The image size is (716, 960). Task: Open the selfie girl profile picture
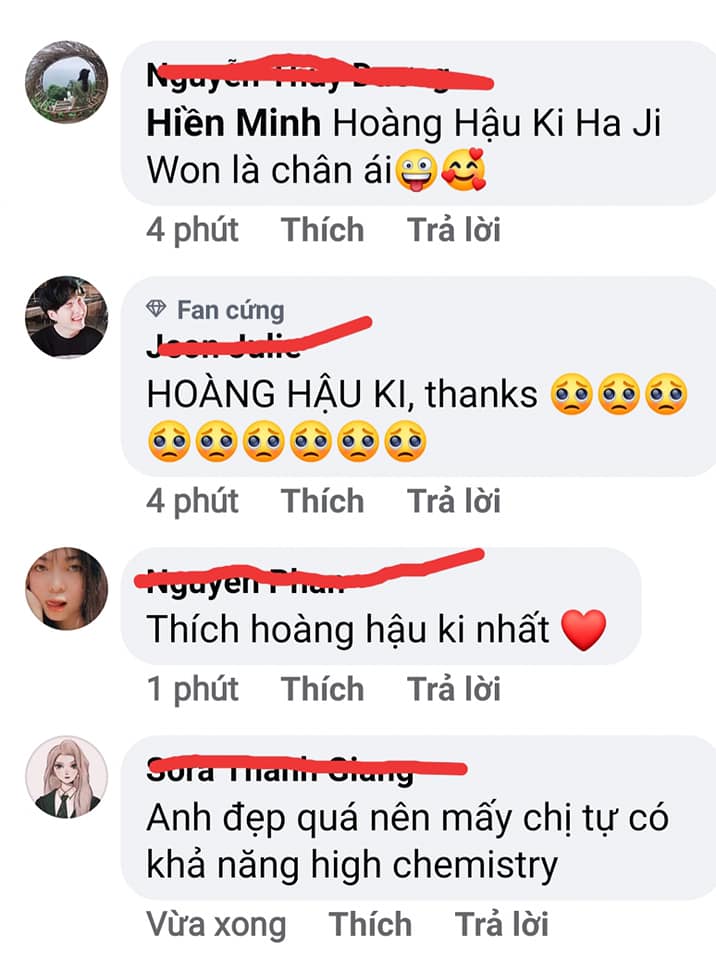pyautogui.click(x=67, y=588)
